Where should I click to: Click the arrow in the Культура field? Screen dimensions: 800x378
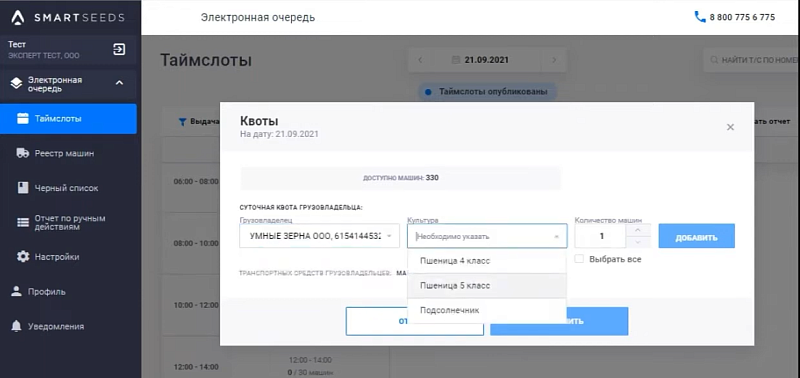pos(556,237)
